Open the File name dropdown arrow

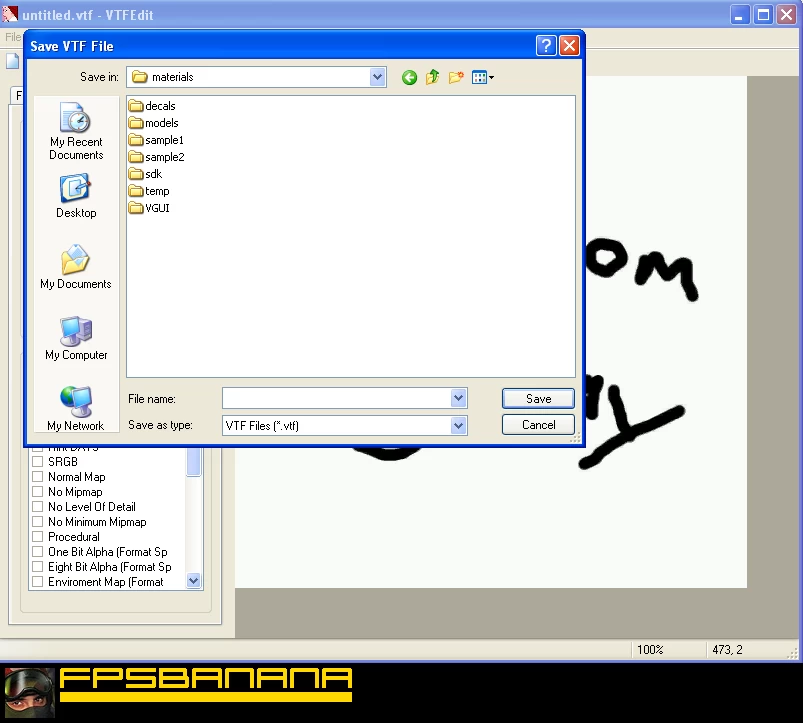point(458,398)
